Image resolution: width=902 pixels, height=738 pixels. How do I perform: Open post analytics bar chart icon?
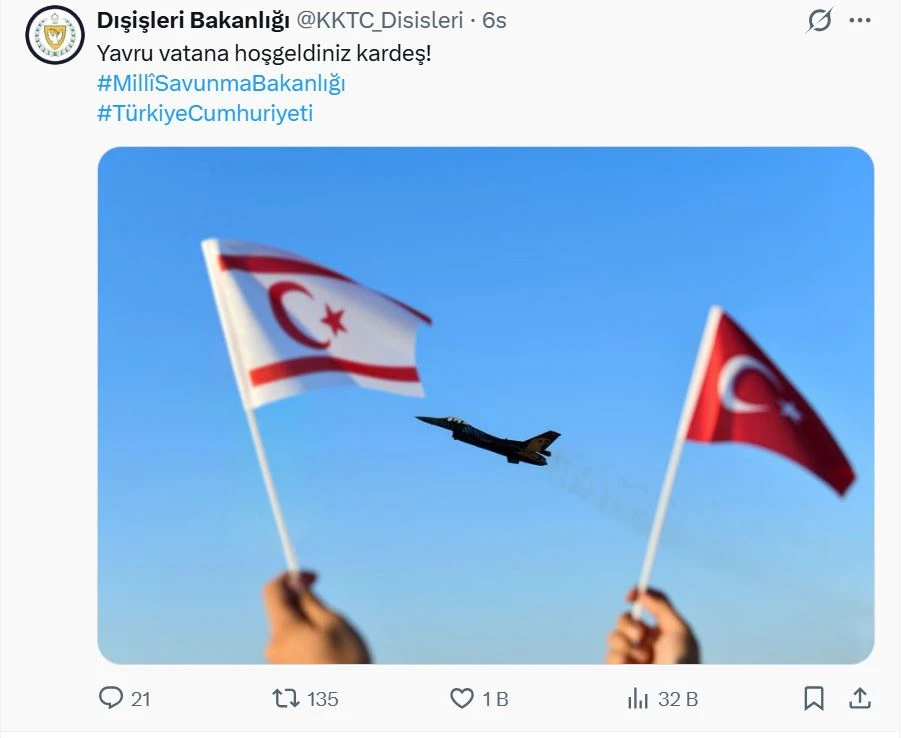(x=638, y=699)
